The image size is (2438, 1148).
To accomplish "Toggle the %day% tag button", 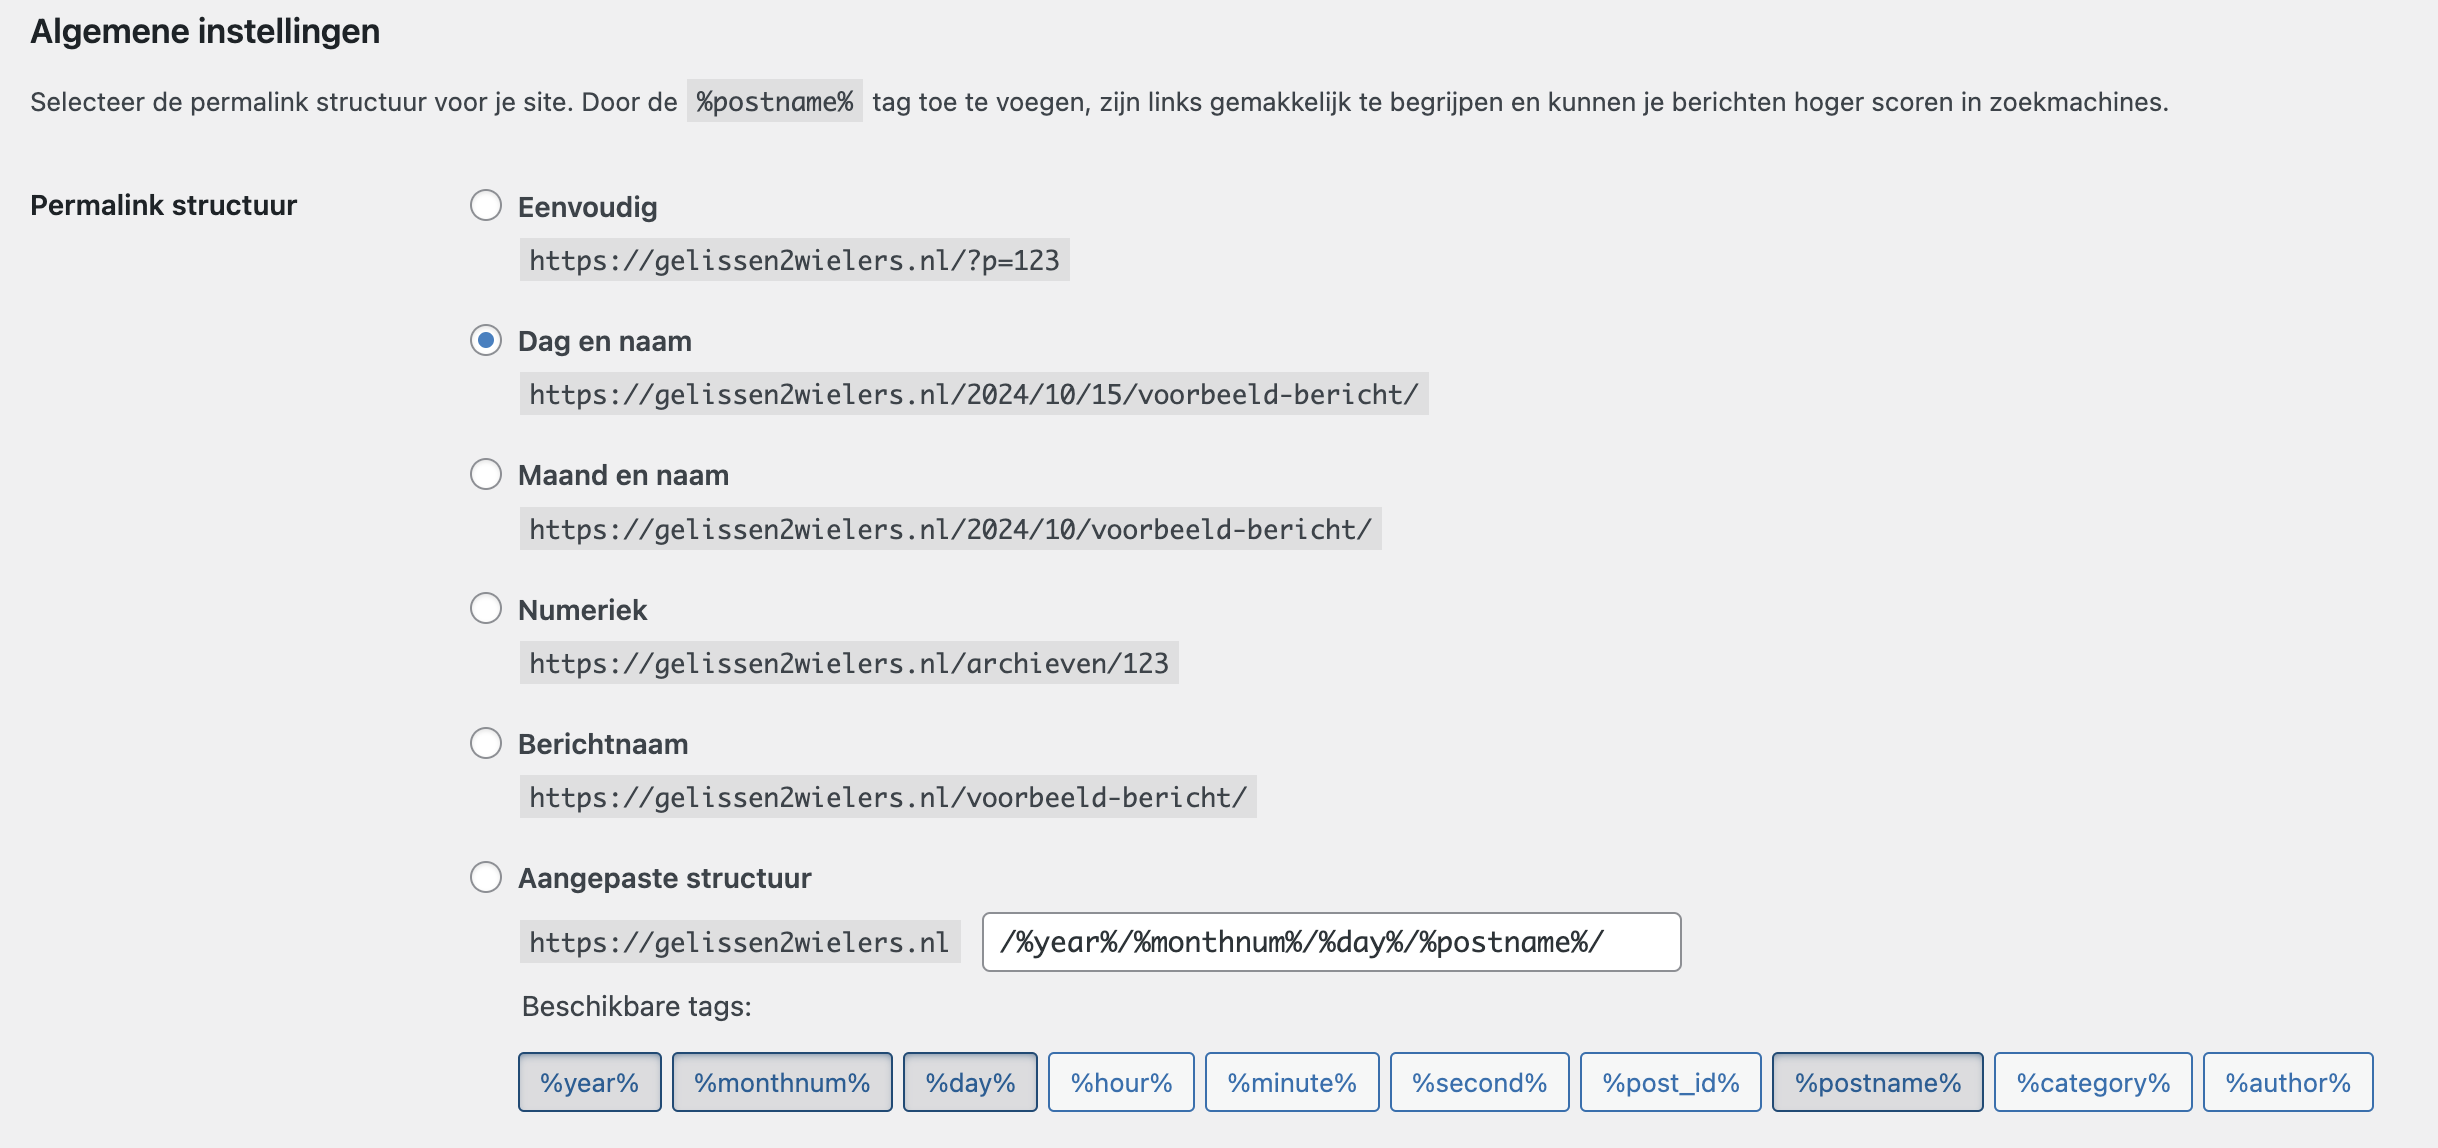I will pos(970,1082).
